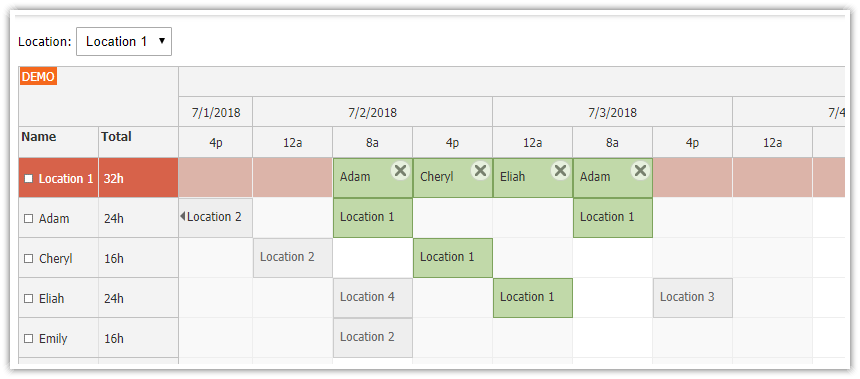Select the 7/3/2018 date header
860x379 pixels.
pos(613,112)
